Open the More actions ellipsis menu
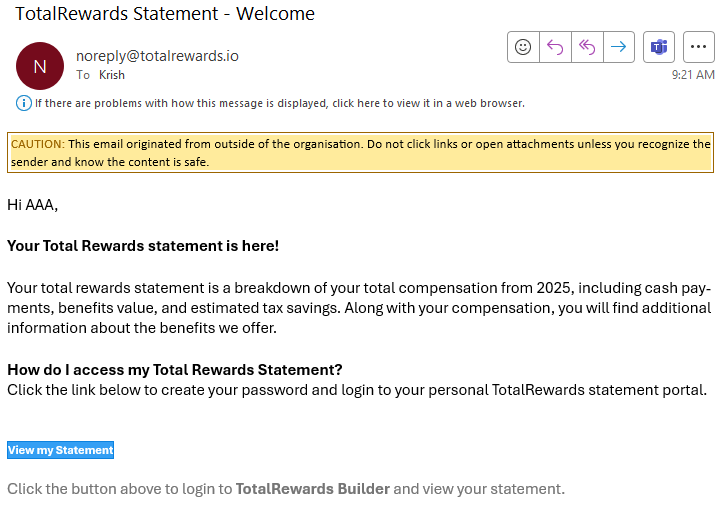This screenshot has height=507, width=724. point(699,47)
